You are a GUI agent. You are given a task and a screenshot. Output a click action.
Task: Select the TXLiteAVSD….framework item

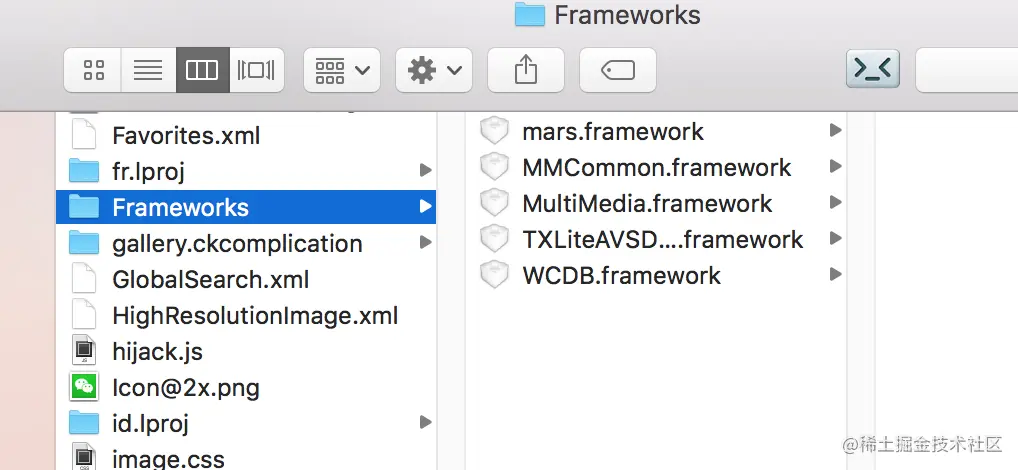click(656, 240)
